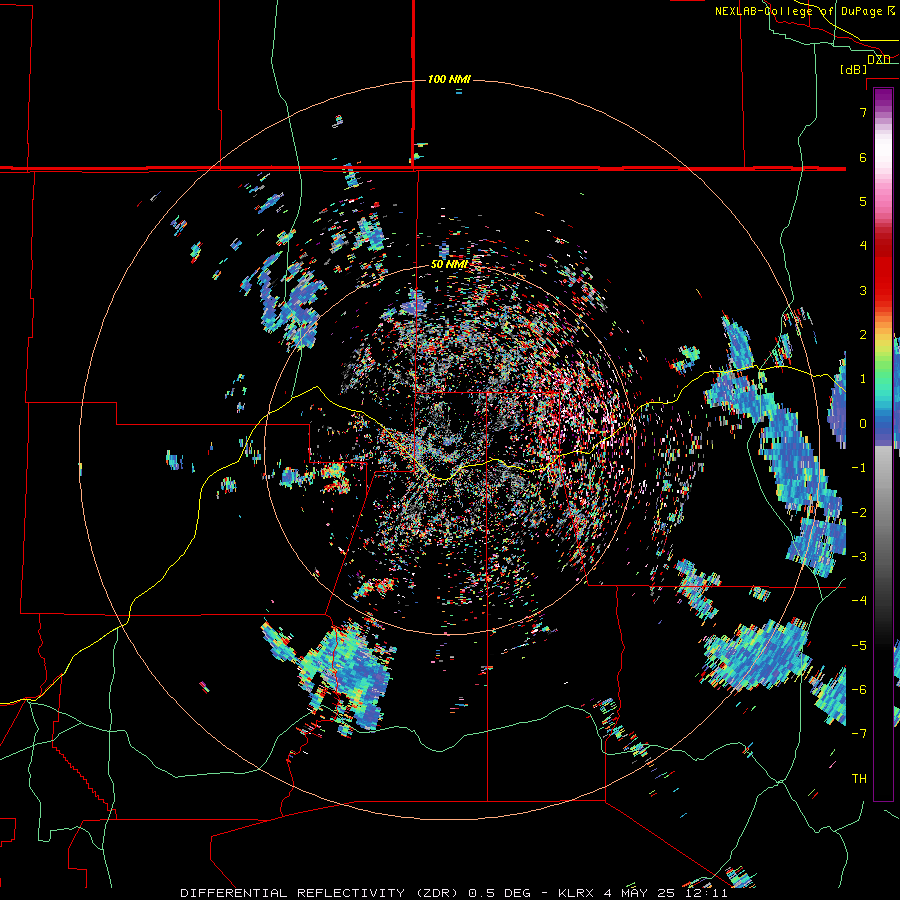
Task: Click the "12:11" timestamp text
Action: tap(707, 893)
